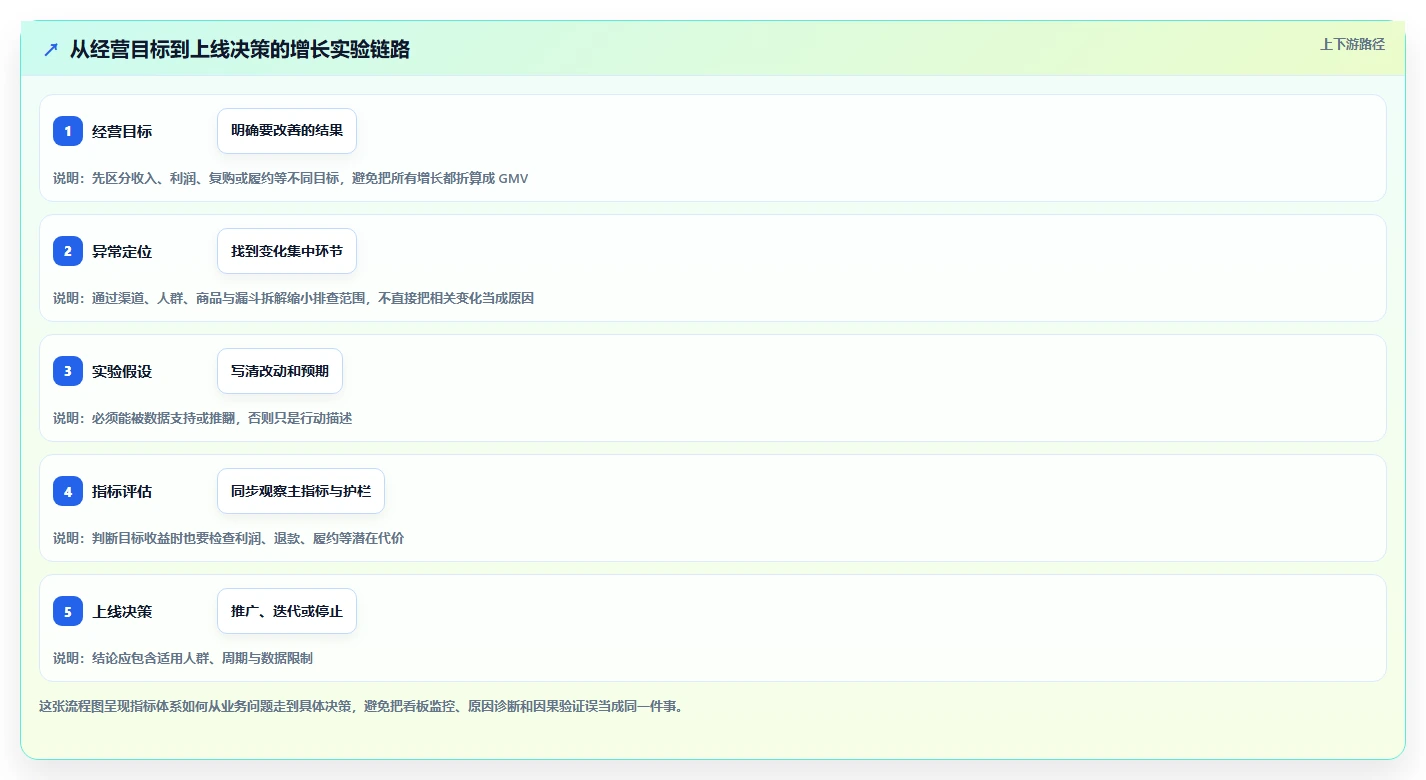Click the 上下游路径 label in header

pos(1352,44)
